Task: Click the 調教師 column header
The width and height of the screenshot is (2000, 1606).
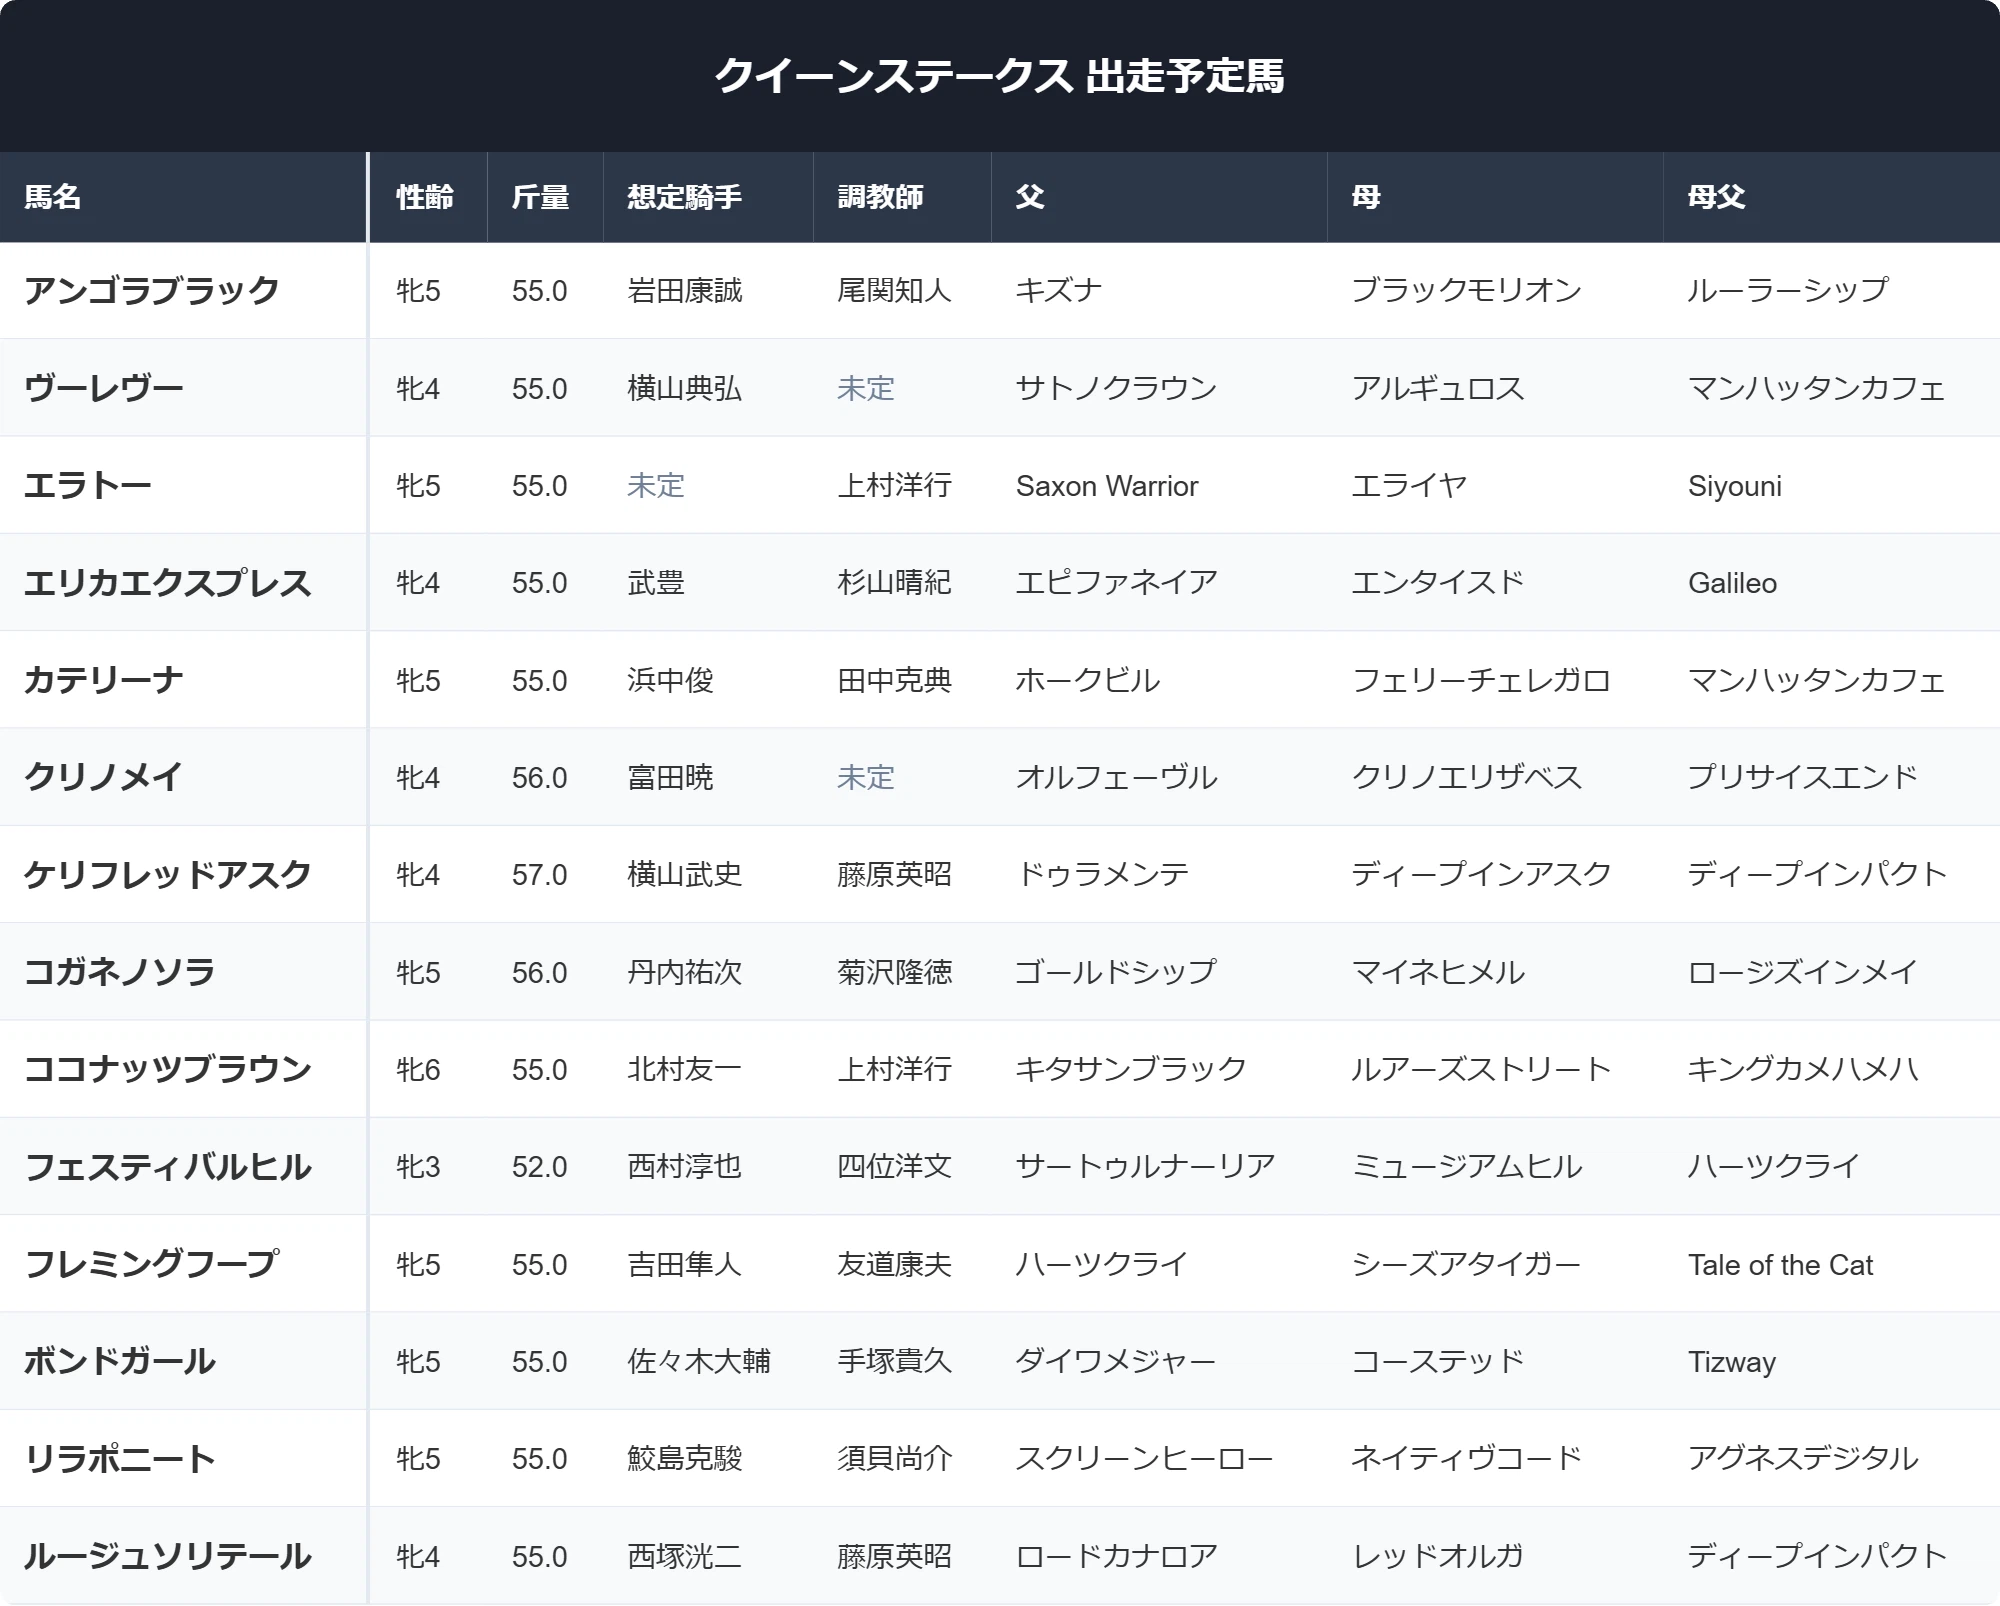Action: (x=881, y=197)
